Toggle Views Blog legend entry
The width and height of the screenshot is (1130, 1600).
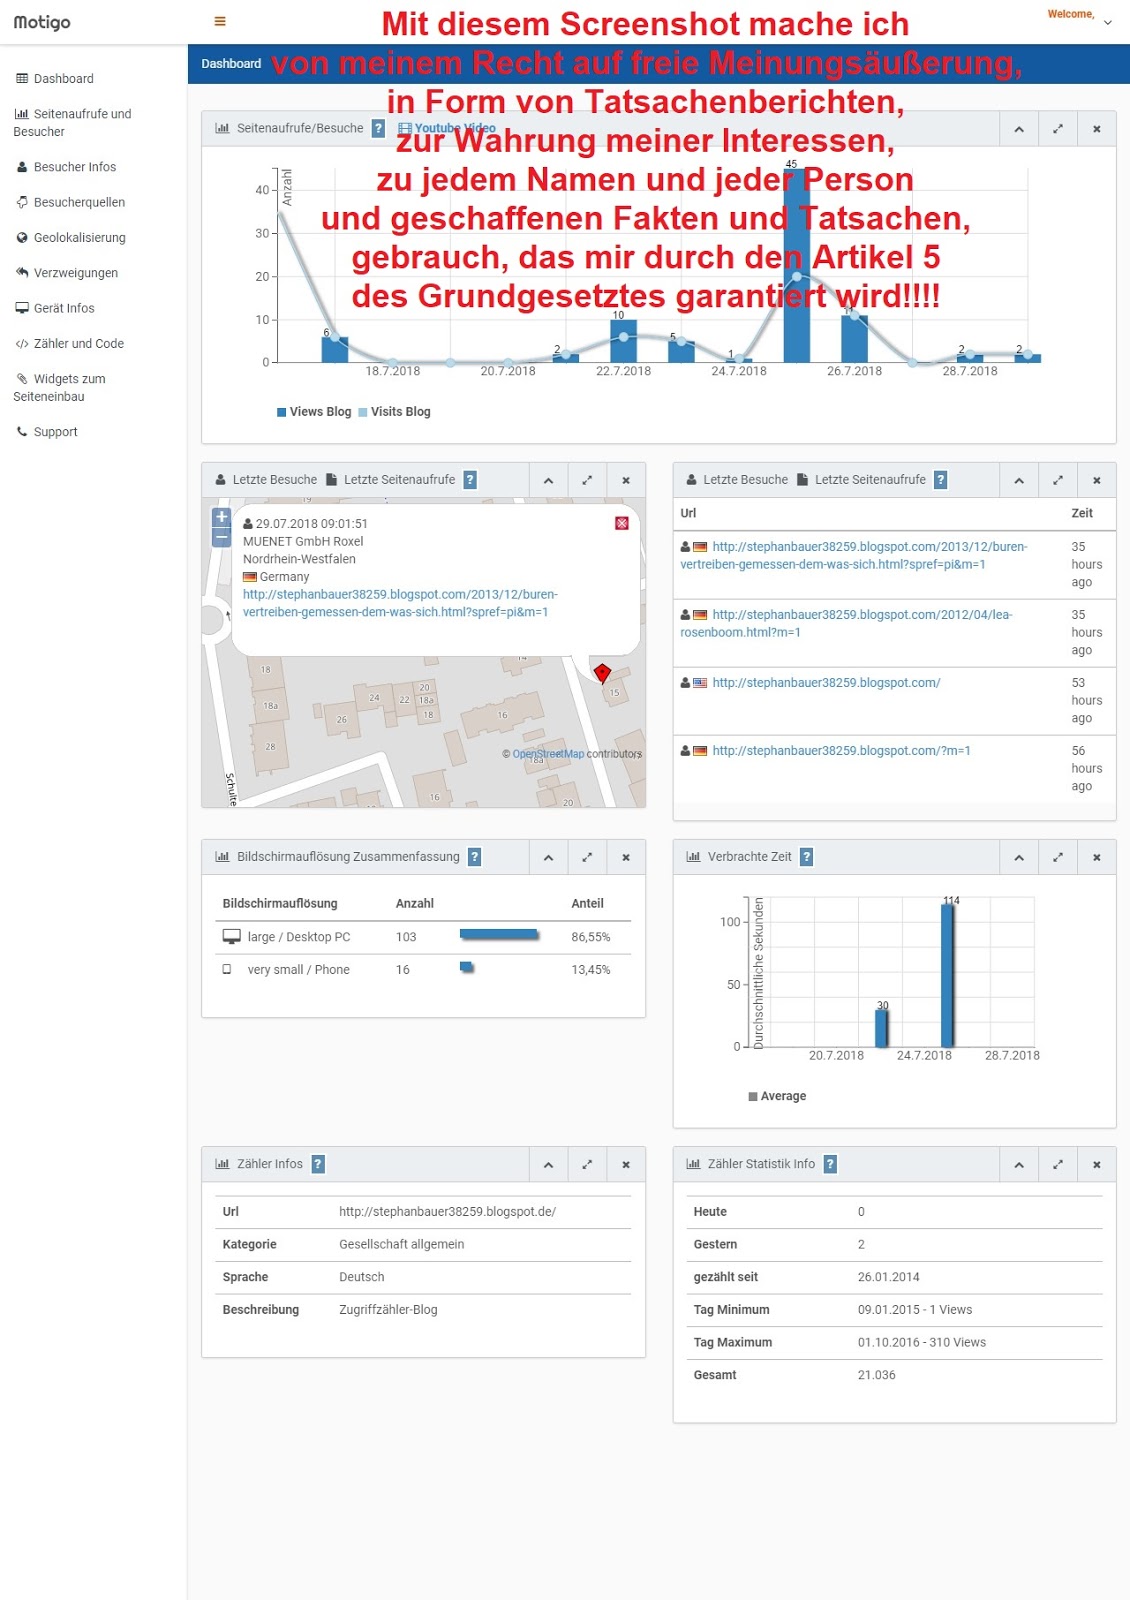[314, 412]
